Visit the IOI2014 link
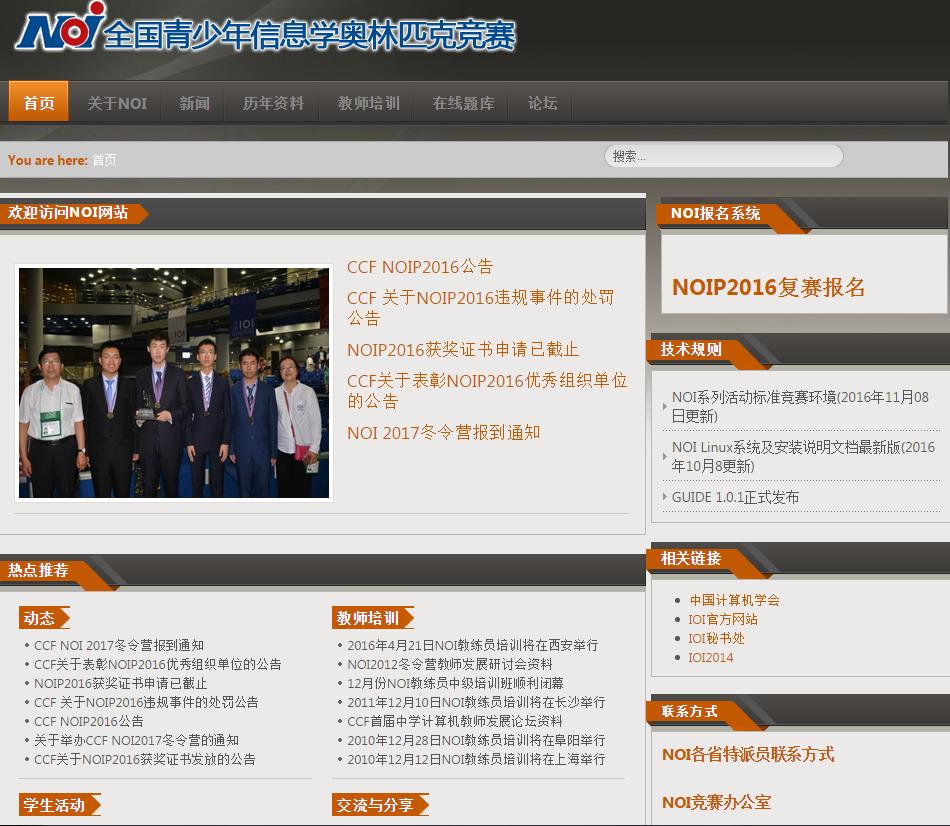 [711, 658]
